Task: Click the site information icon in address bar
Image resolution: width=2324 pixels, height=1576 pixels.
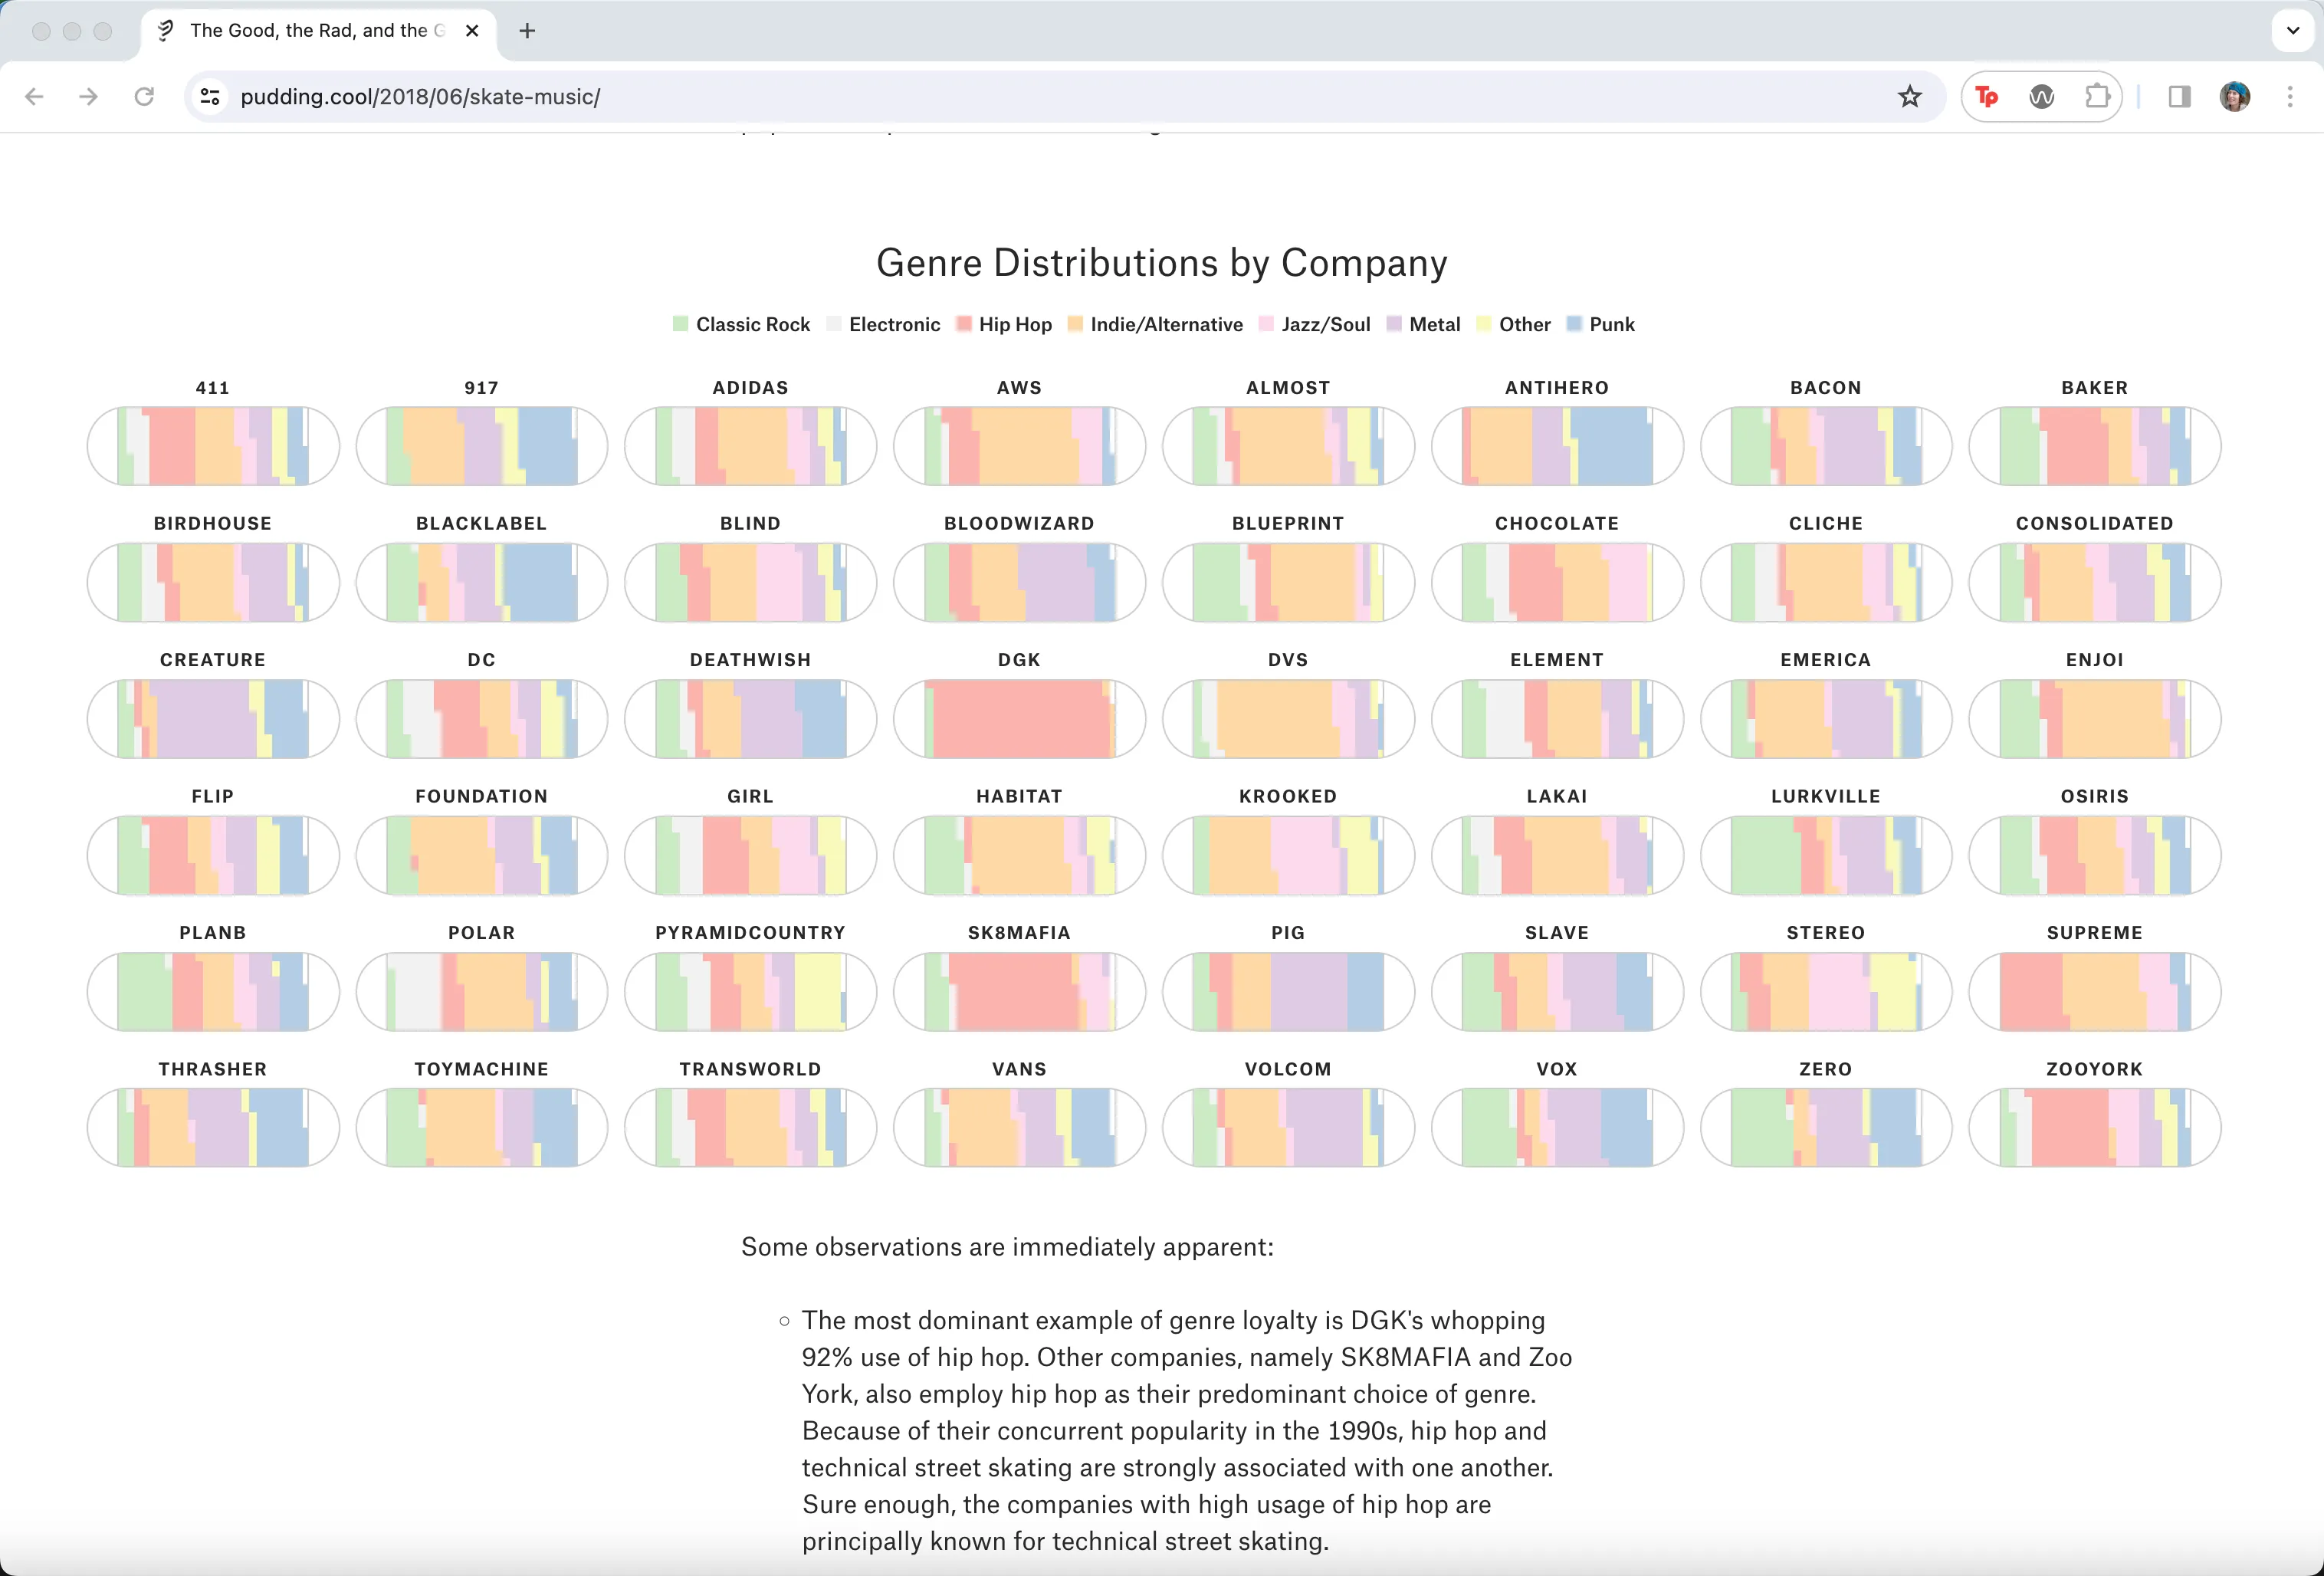Action: (209, 96)
